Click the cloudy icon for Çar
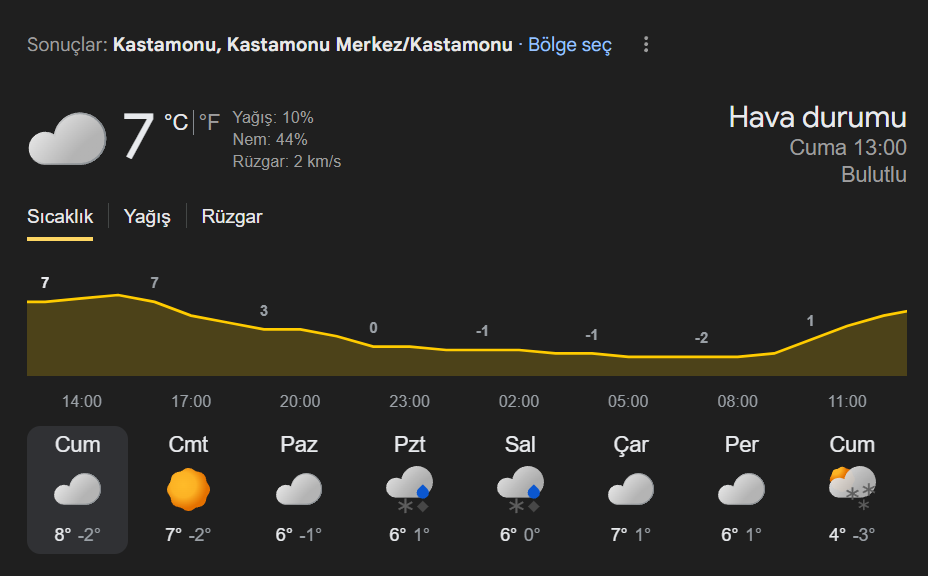 631,489
